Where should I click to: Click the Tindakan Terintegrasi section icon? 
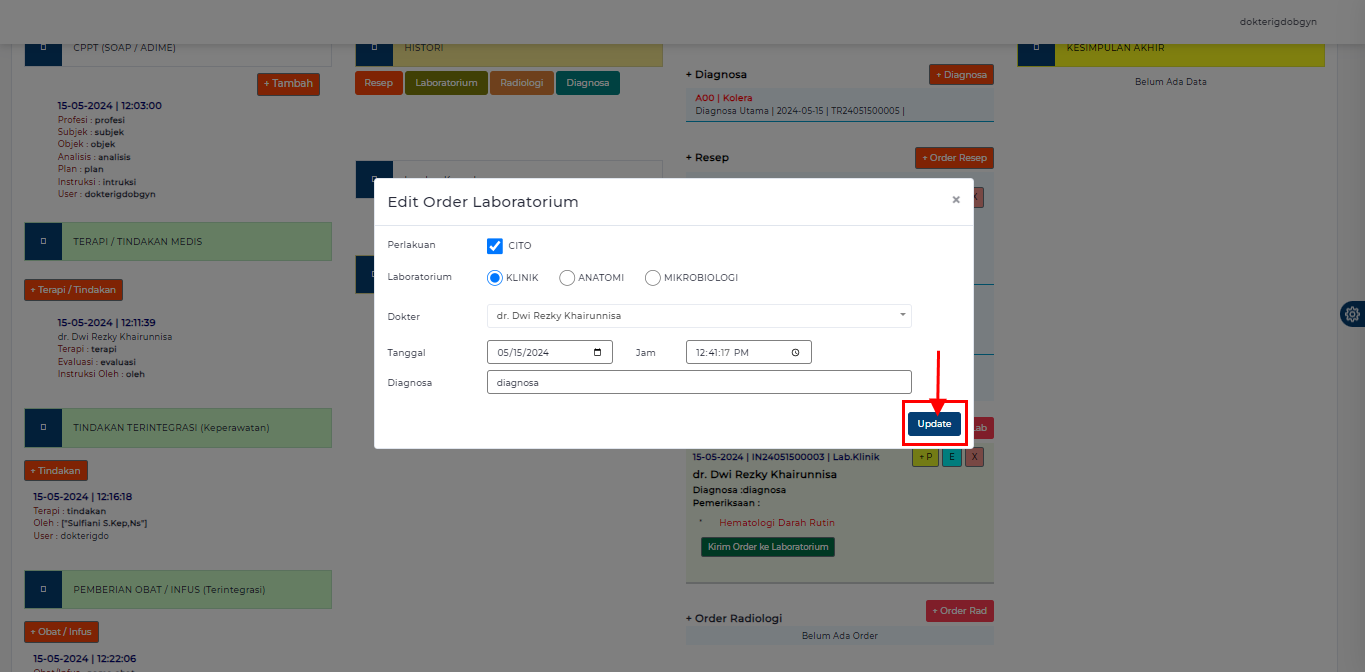[x=43, y=427]
